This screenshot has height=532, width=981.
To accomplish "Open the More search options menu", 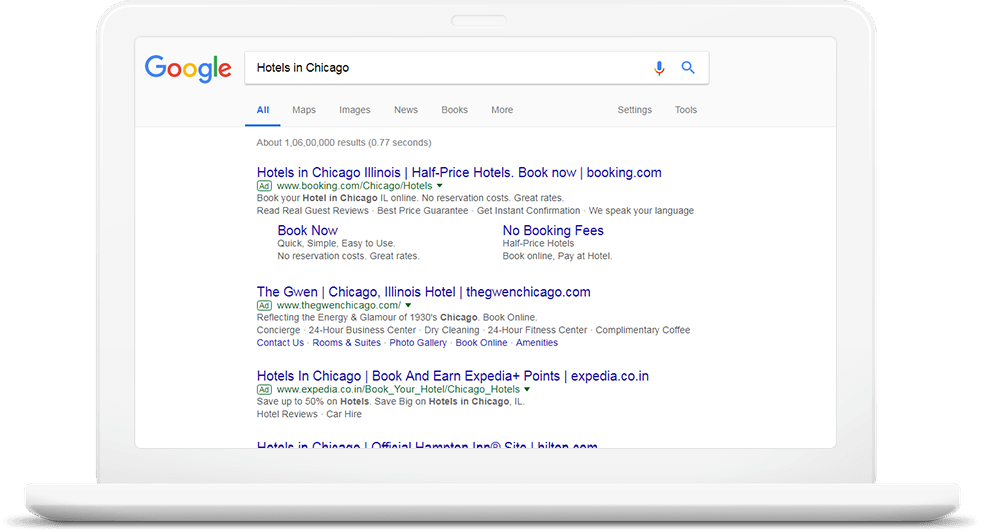I will [x=502, y=110].
